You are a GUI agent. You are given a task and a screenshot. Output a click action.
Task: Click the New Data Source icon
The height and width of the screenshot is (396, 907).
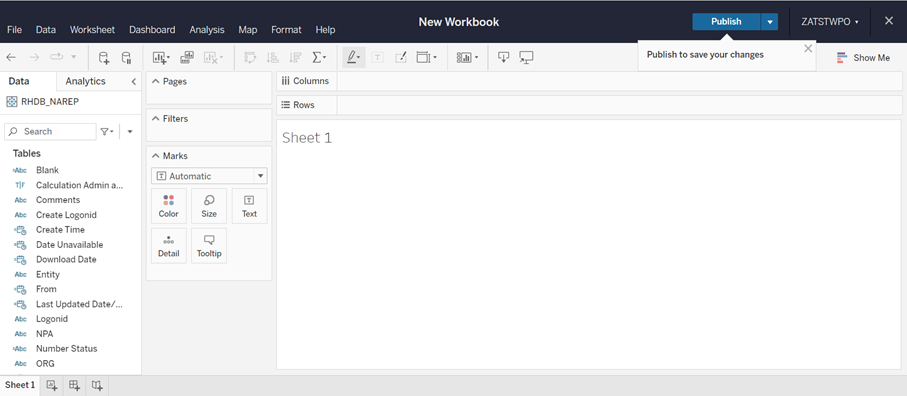[104, 57]
